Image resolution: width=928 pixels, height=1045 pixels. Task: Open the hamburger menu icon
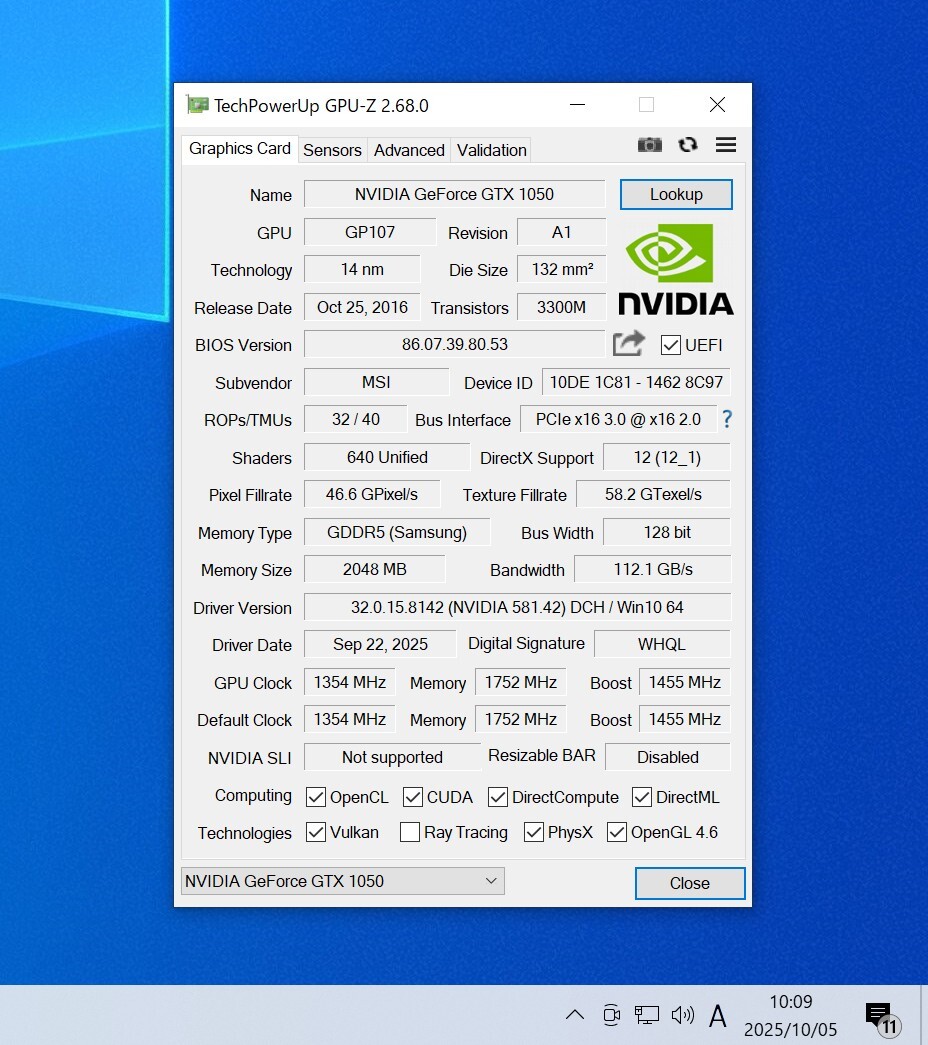tap(726, 145)
